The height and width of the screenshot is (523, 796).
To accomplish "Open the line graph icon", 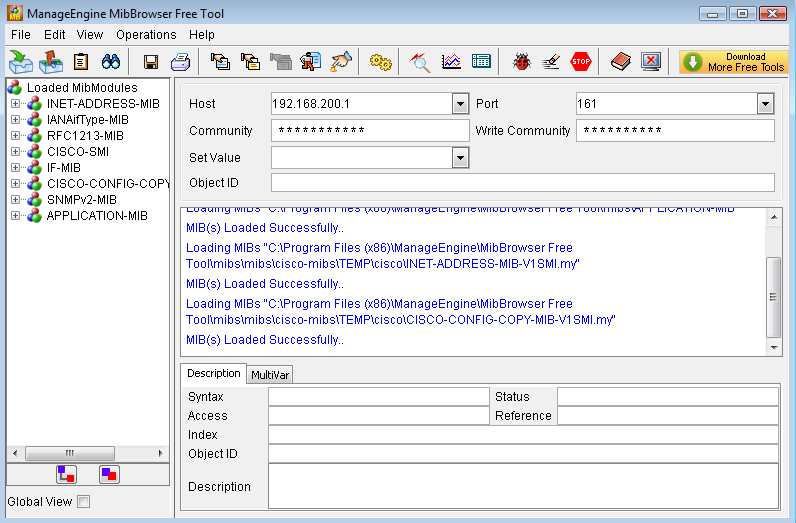I will 451,62.
